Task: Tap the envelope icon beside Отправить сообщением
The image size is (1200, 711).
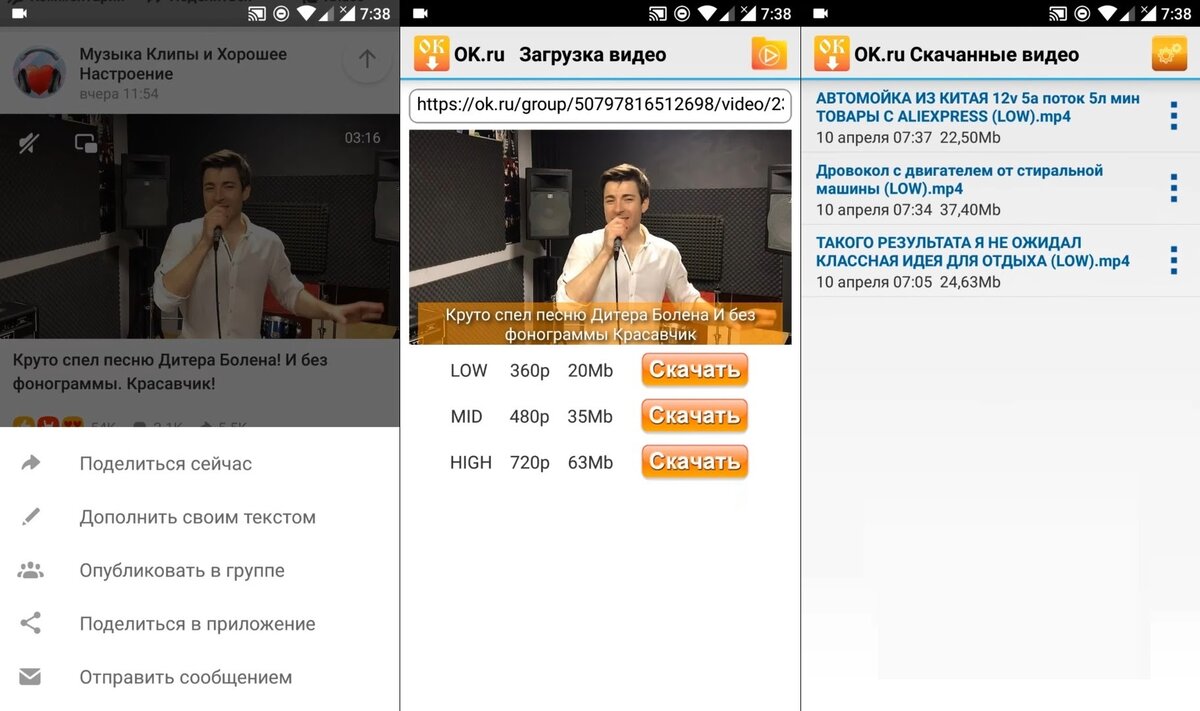Action: (31, 677)
